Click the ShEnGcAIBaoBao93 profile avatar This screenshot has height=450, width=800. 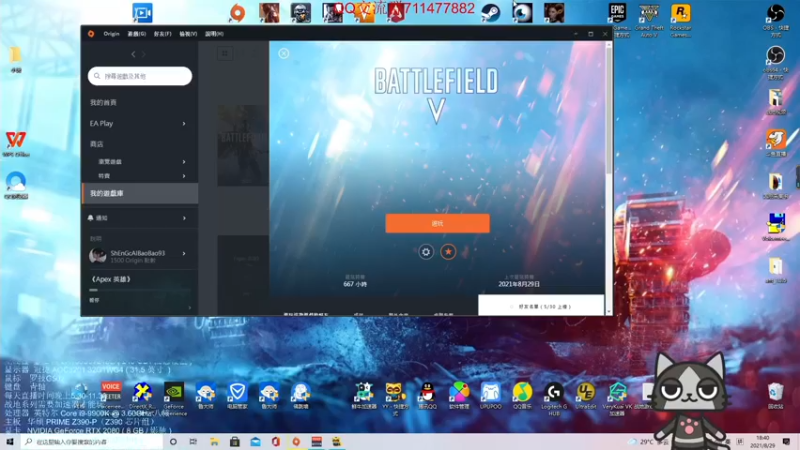[x=97, y=256]
